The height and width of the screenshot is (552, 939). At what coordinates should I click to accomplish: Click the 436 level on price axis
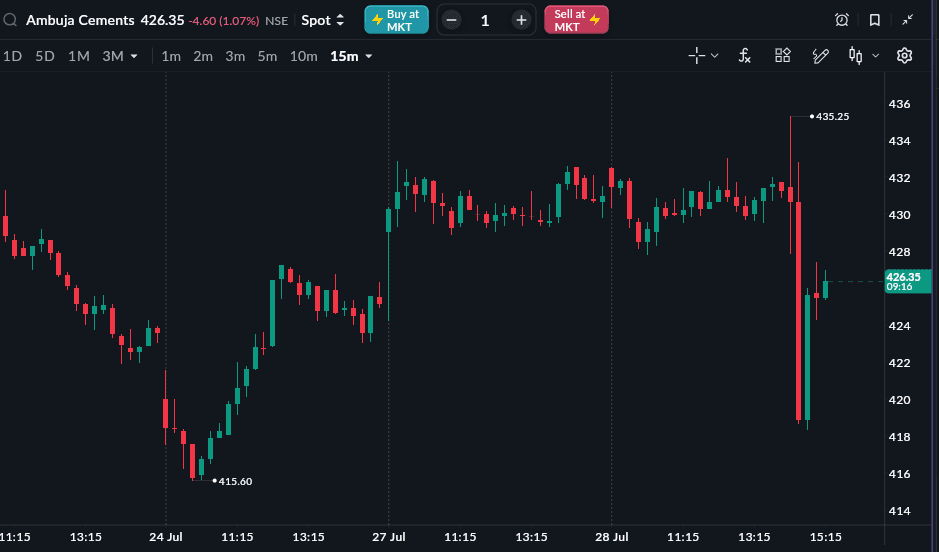[x=899, y=104]
